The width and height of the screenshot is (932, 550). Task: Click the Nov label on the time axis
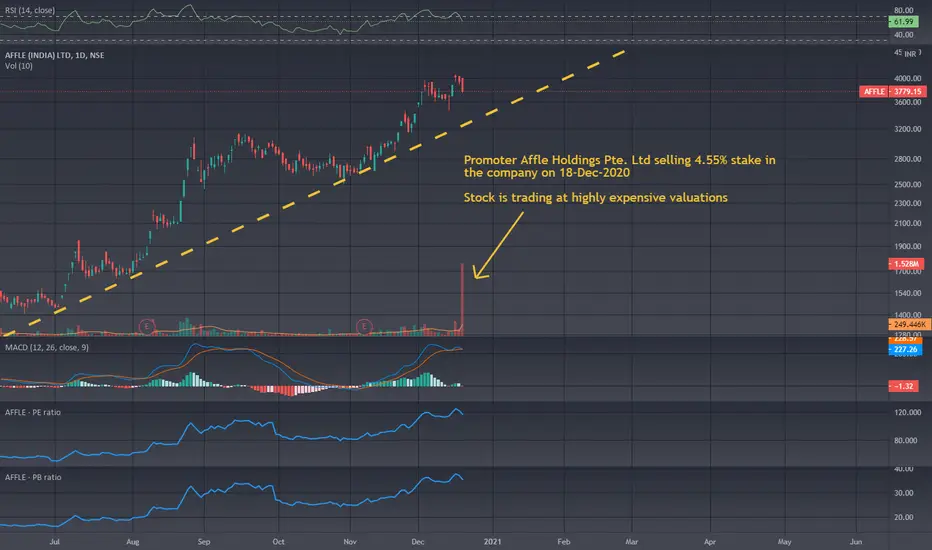pyautogui.click(x=350, y=542)
